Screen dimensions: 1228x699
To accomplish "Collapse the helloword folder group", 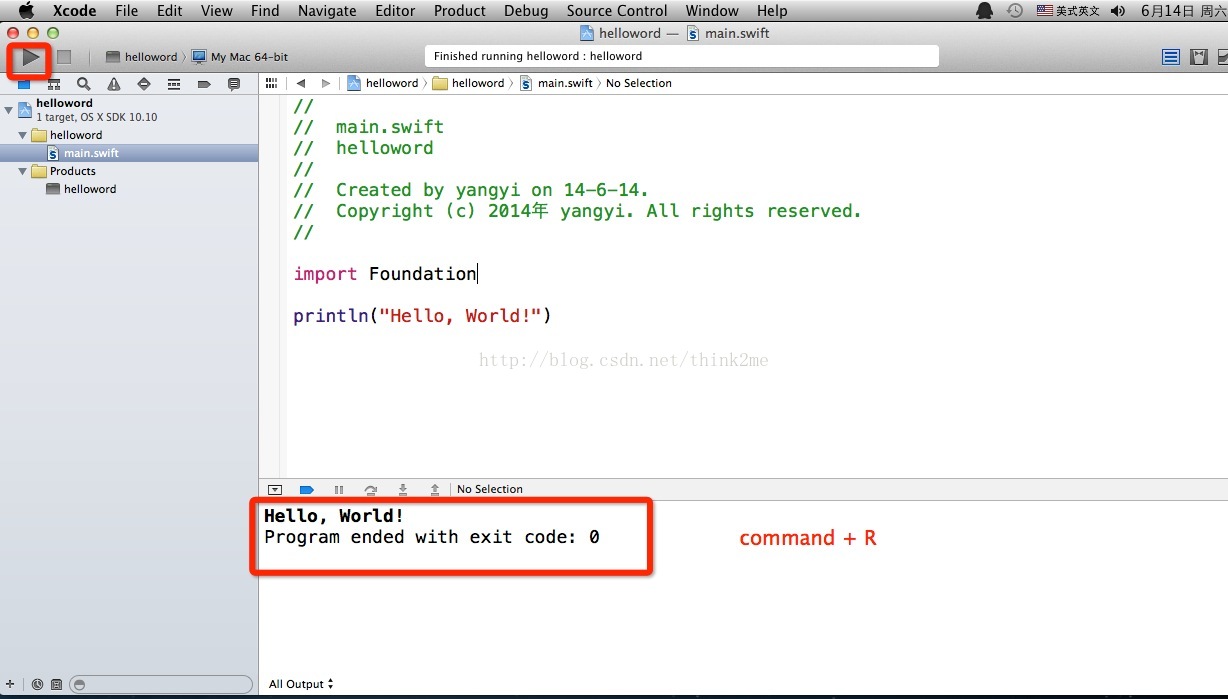I will [x=23, y=135].
